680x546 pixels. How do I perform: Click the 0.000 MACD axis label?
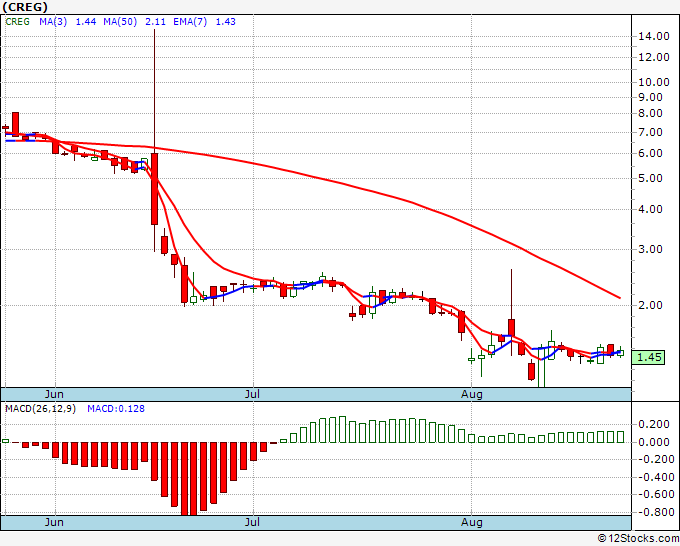(654, 442)
